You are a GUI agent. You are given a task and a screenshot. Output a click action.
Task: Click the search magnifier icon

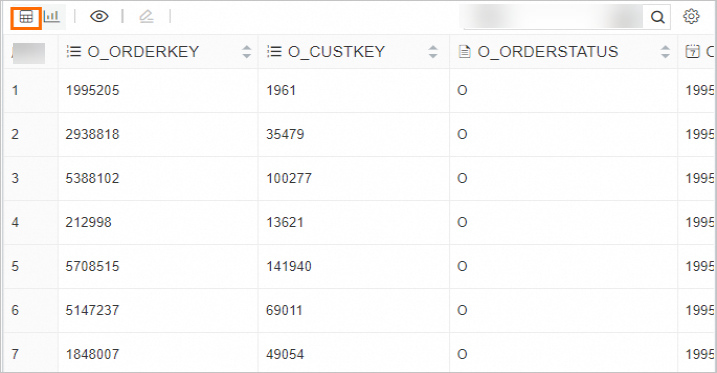(x=658, y=17)
